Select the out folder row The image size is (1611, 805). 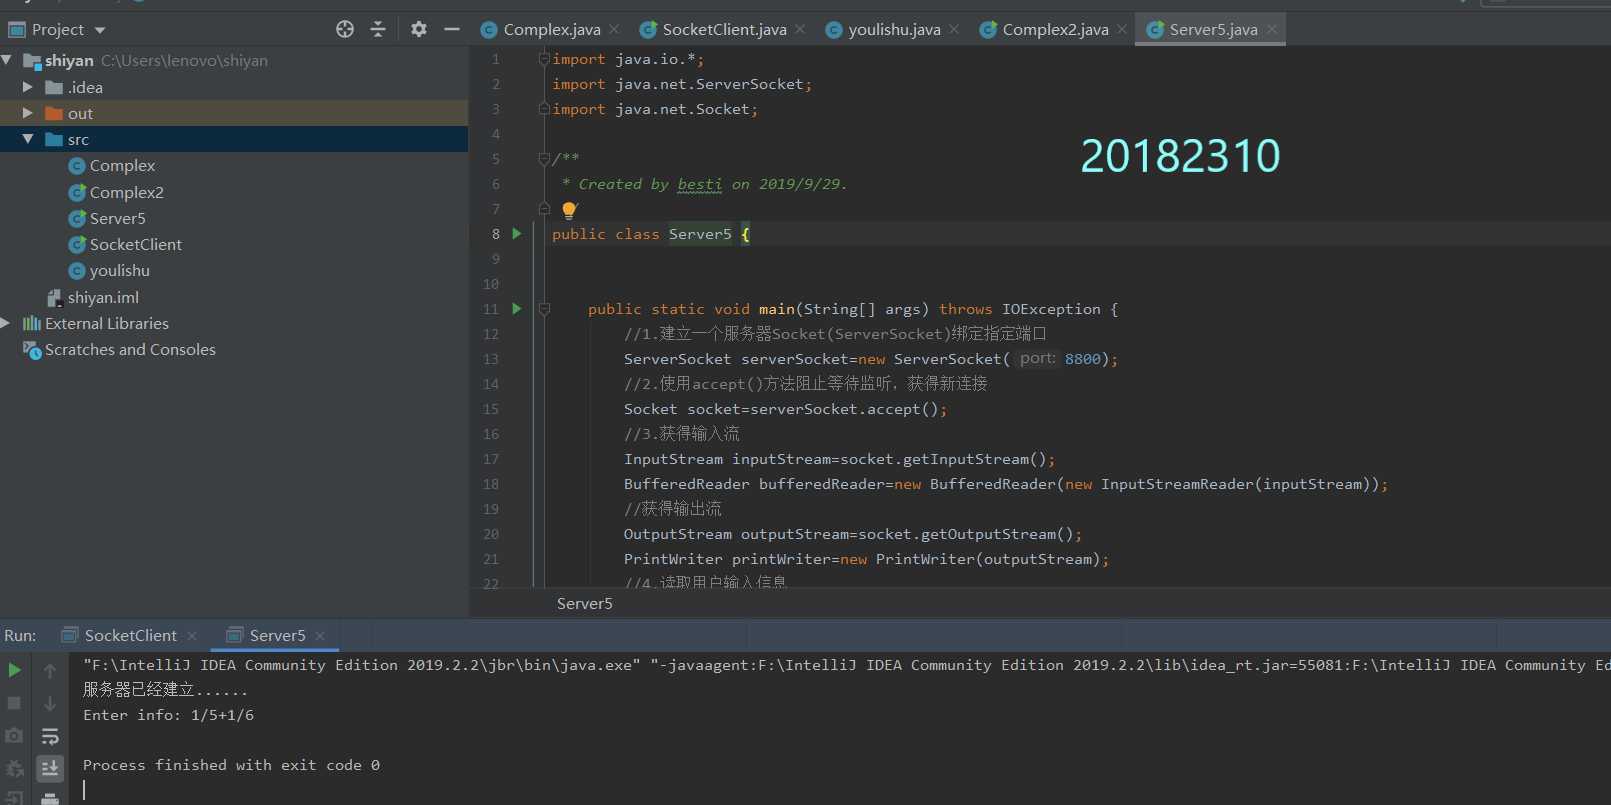(234, 113)
